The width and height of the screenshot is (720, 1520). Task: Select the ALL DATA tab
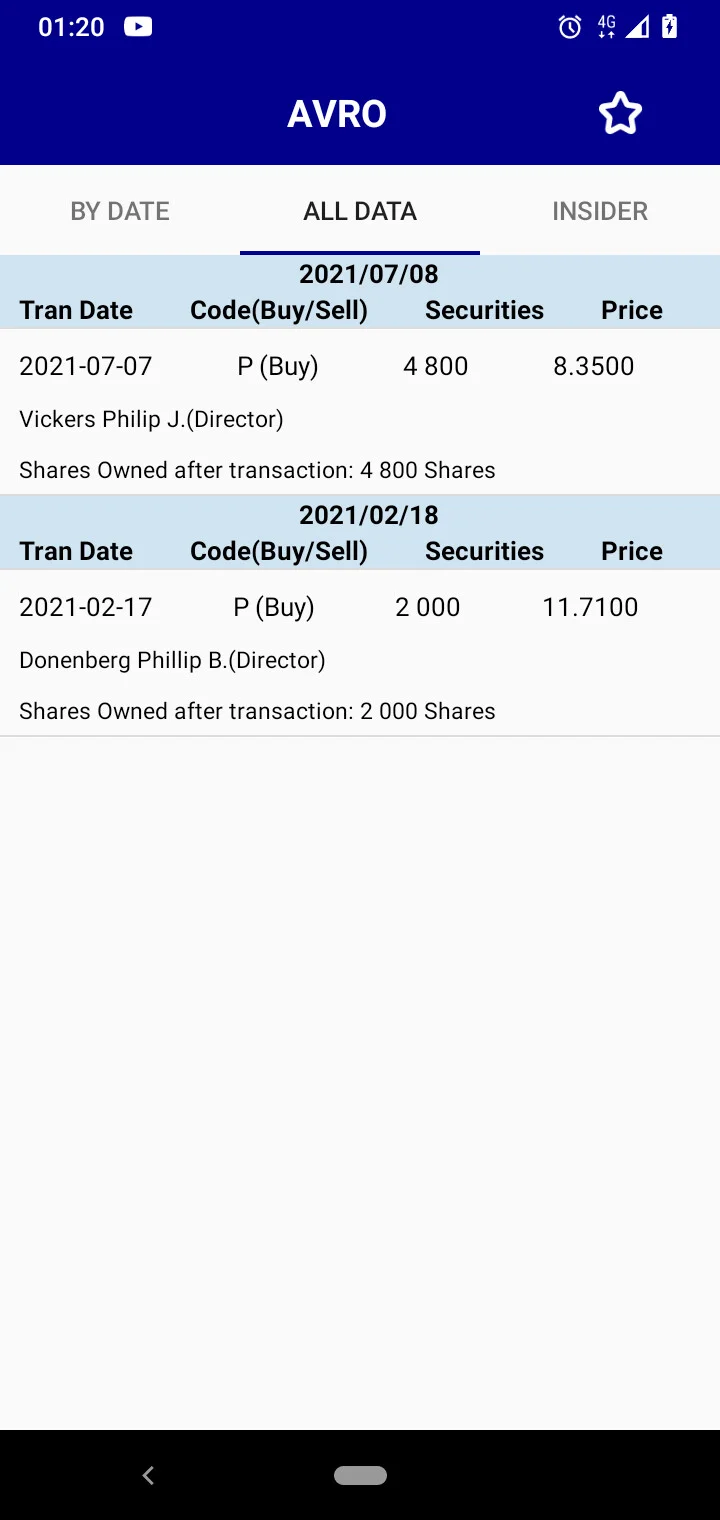[360, 211]
